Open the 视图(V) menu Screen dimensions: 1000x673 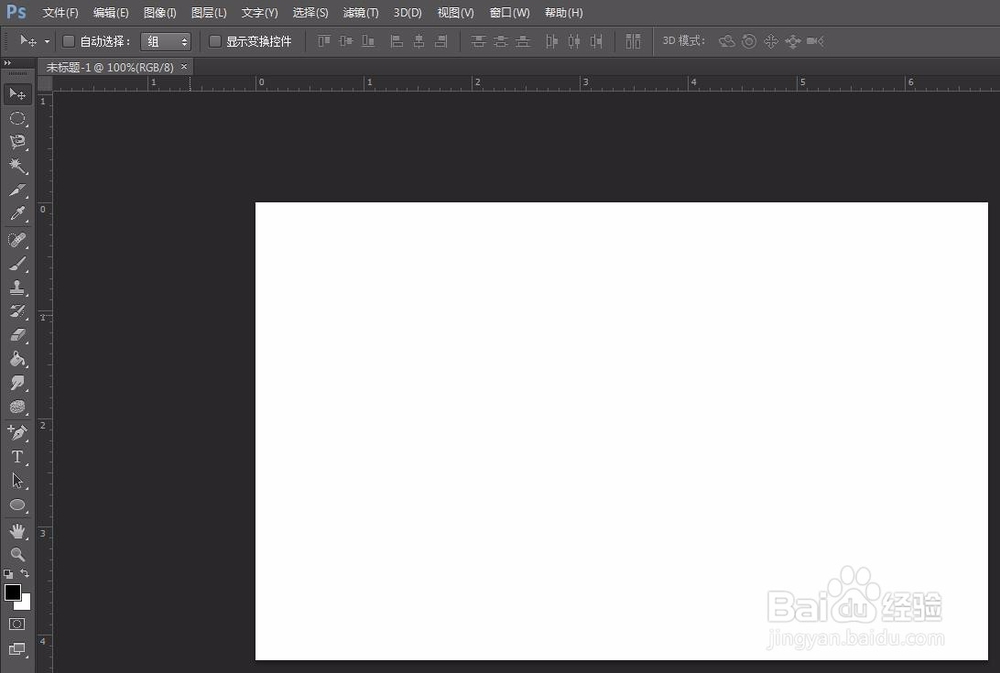tap(455, 13)
